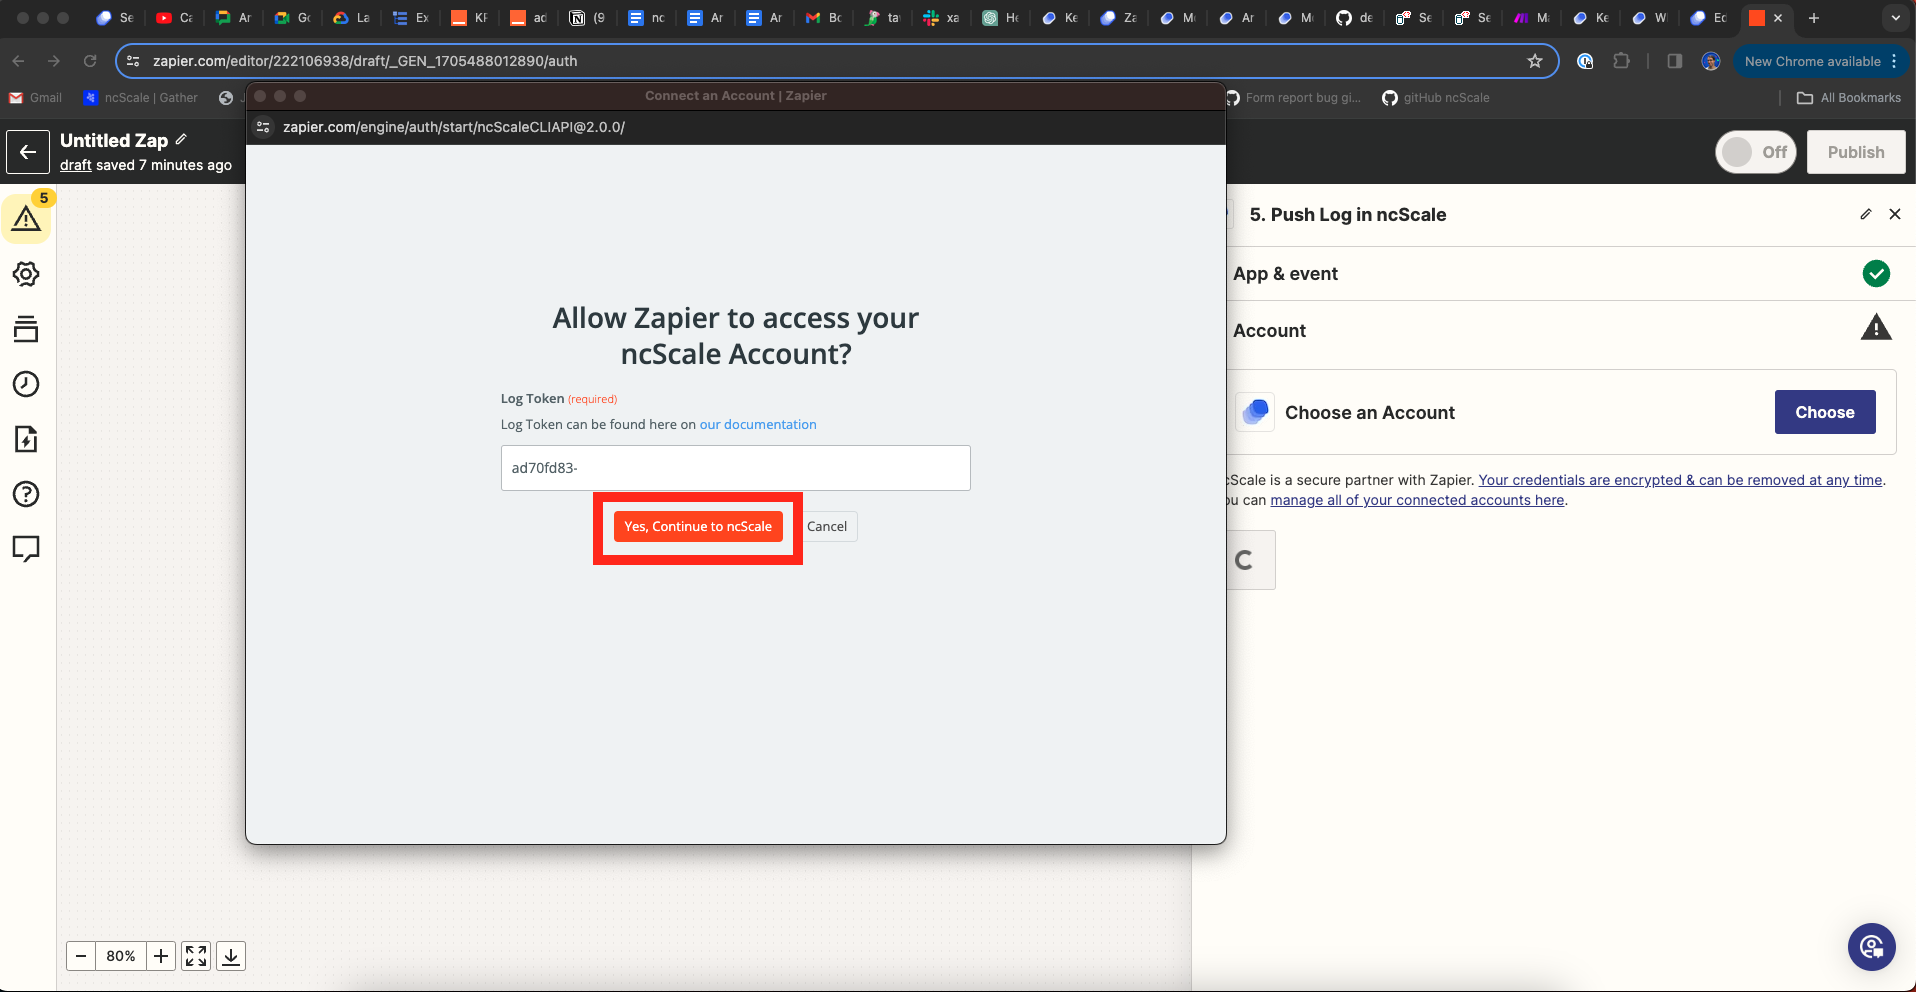1916x992 pixels.
Task: Close the Push Log in ncScale panel
Action: point(1895,214)
